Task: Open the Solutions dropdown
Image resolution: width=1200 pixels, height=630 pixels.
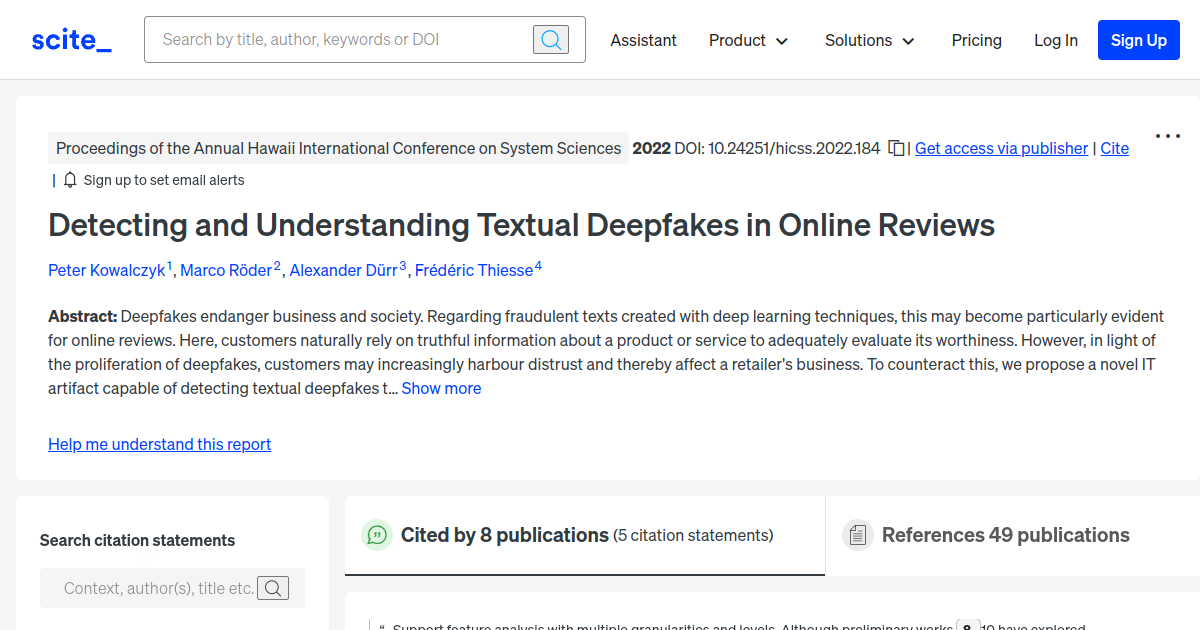Action: pyautogui.click(x=868, y=40)
